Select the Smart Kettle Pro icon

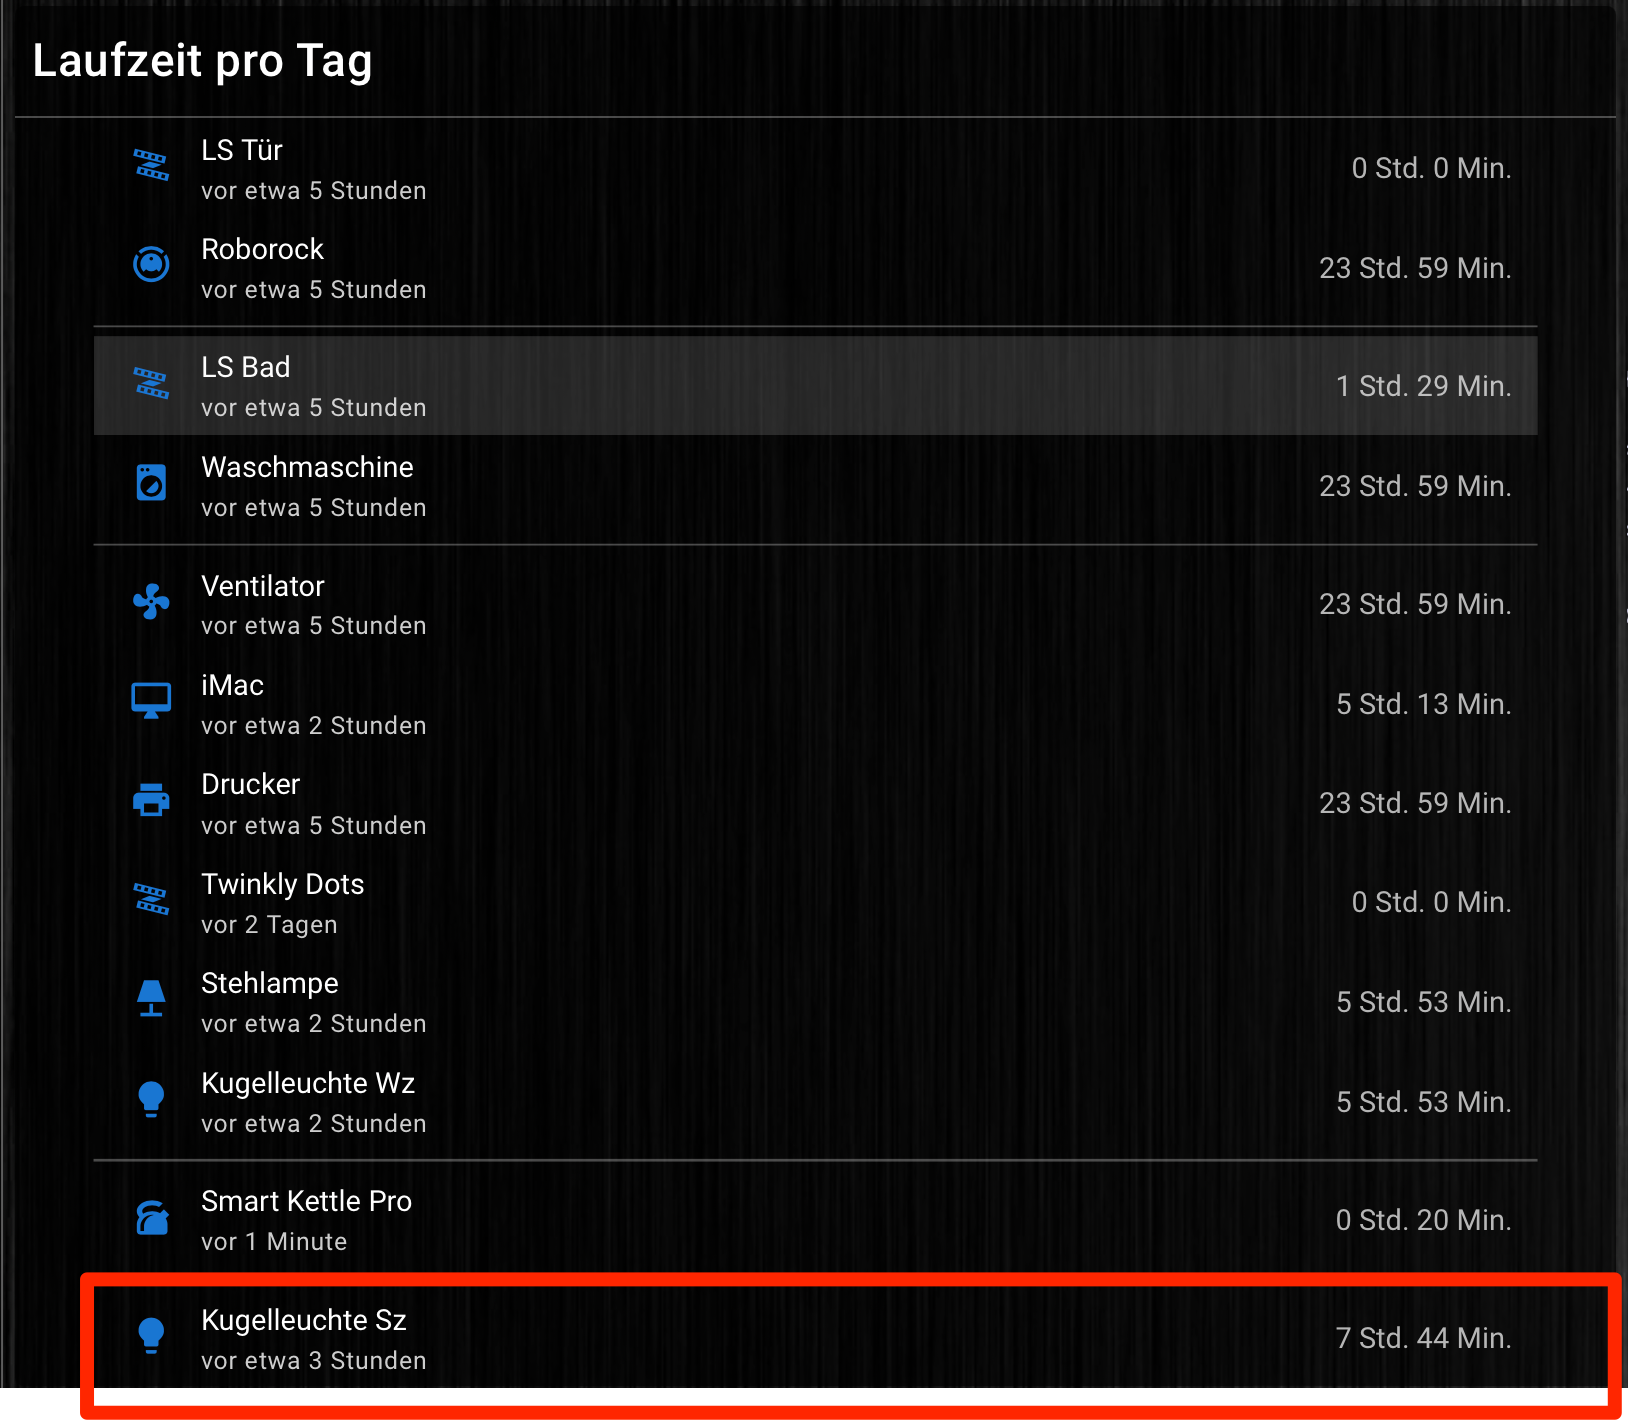(151, 1217)
